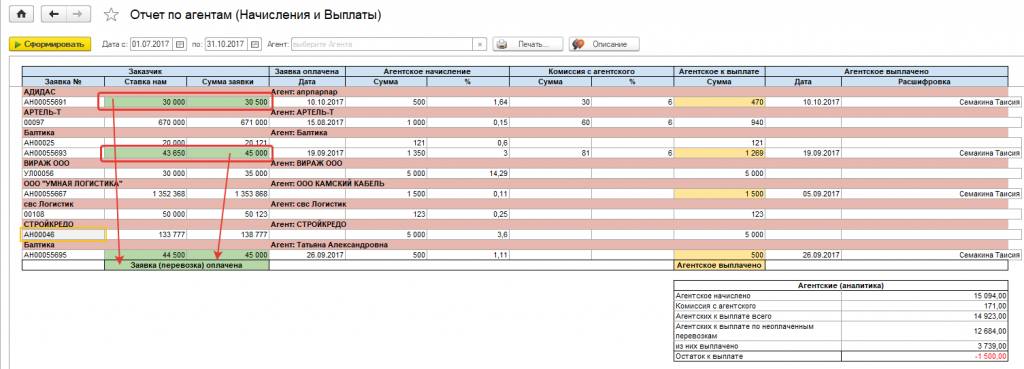Image resolution: width=1024 pixels, height=369 pixels.
Task: Select the 14,29 percent cell
Action: click(468, 173)
